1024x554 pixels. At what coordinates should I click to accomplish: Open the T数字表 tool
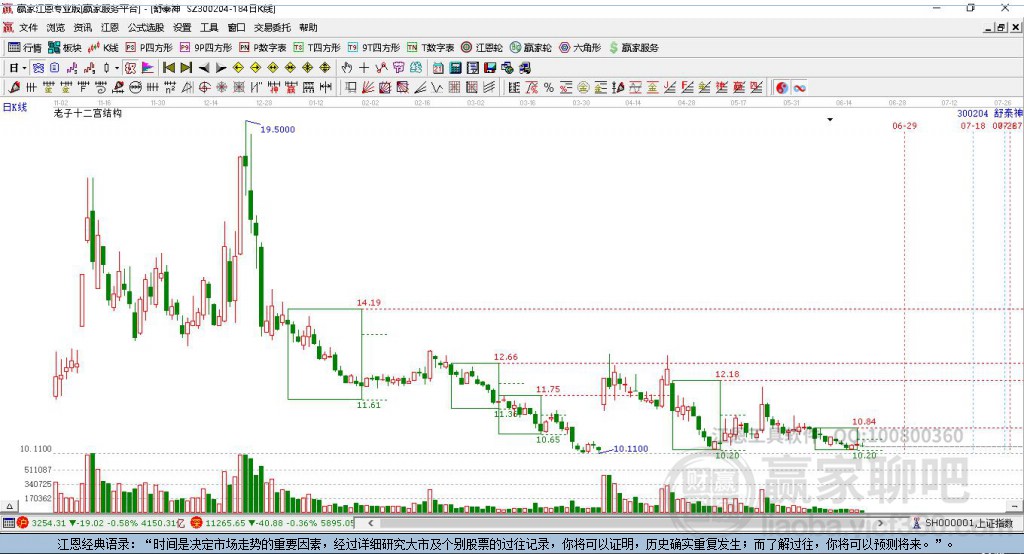pos(430,48)
